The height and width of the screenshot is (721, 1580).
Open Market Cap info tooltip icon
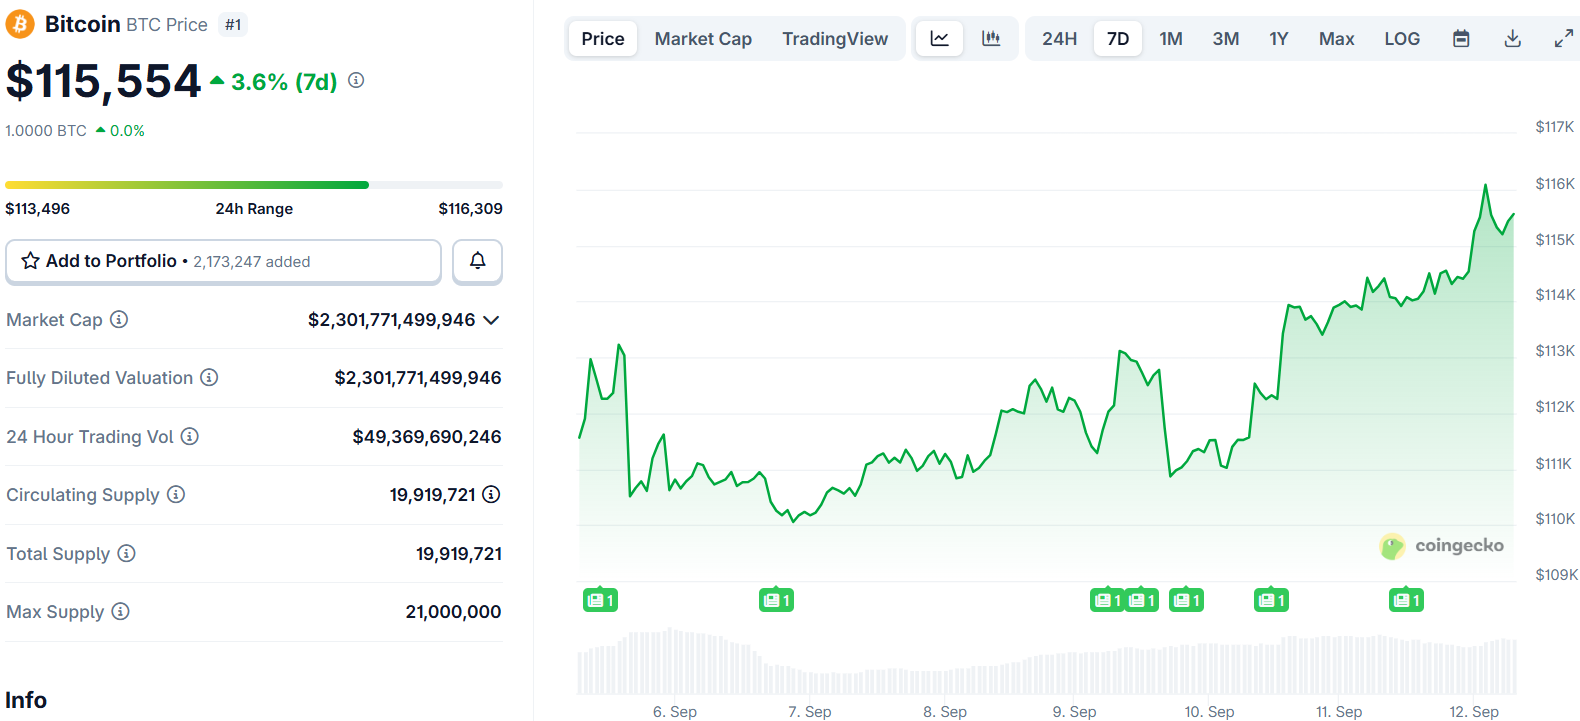click(x=119, y=320)
